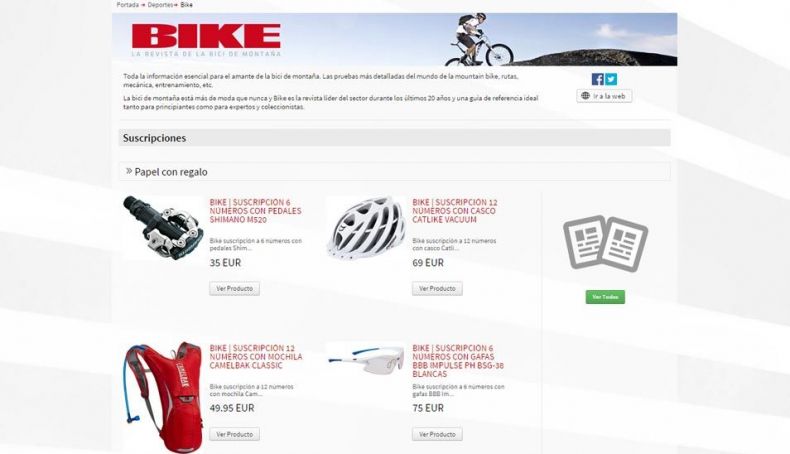This screenshot has height=454, width=790.
Task: Click 'Ver Producto' for the Shimano pedals subscription
Action: coord(235,289)
